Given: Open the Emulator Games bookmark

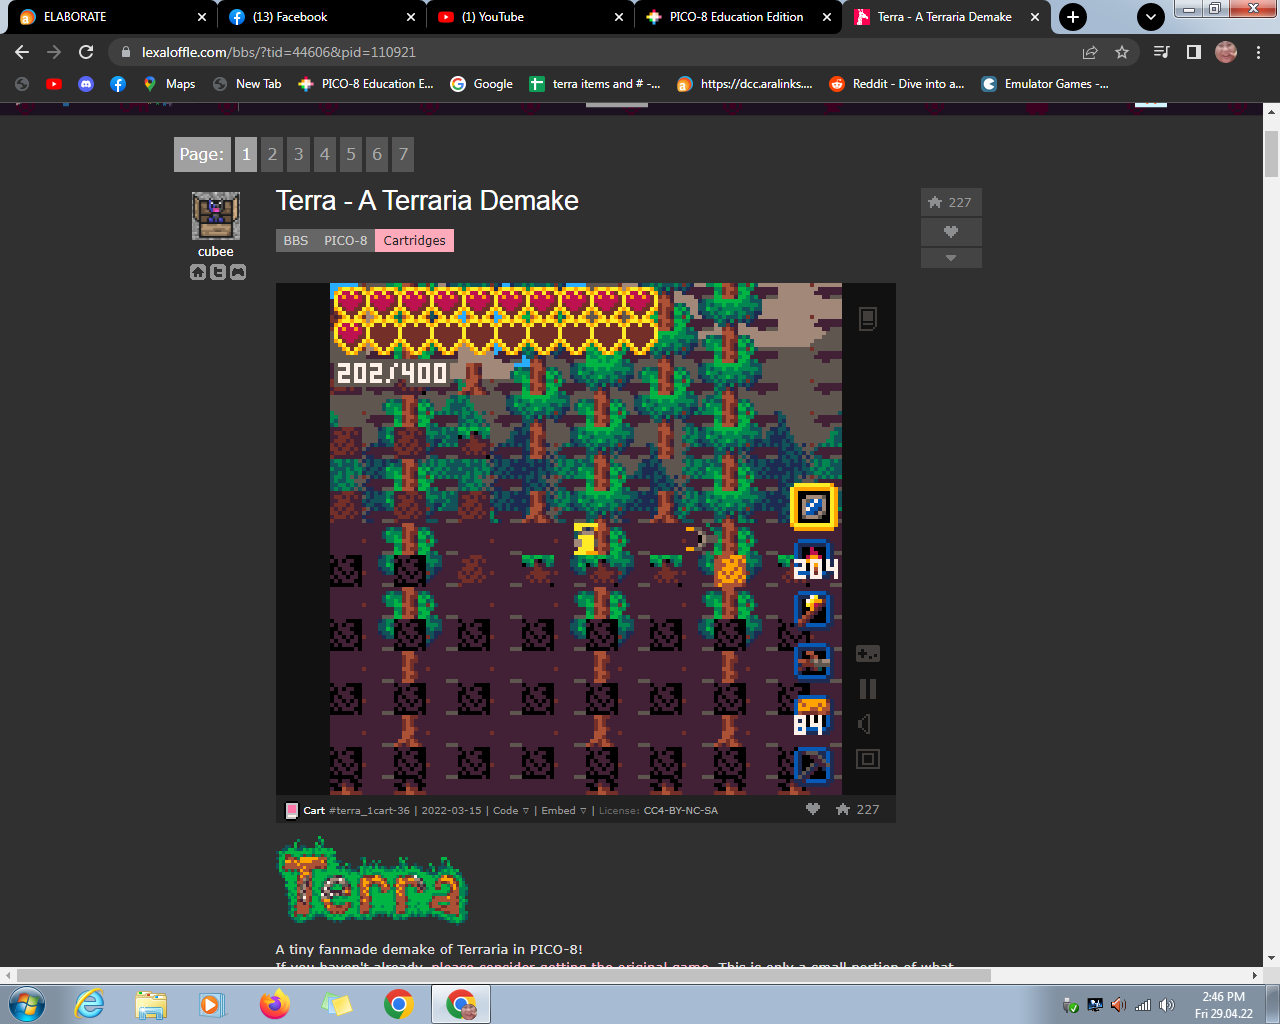Looking at the screenshot, I should click(x=1045, y=84).
